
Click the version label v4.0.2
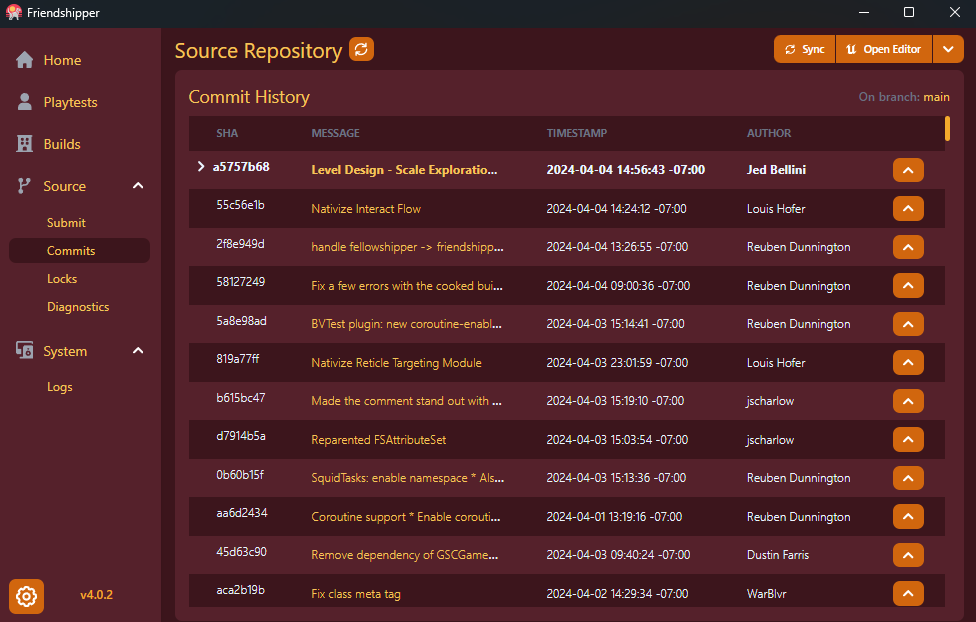click(96, 595)
